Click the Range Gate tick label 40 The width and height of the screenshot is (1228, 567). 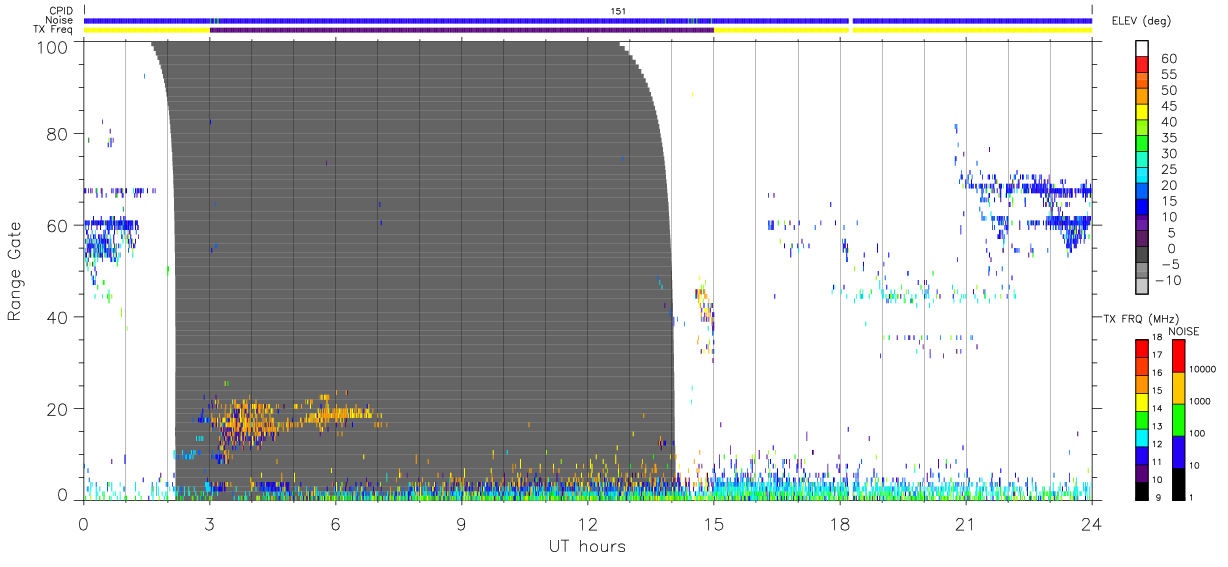pos(58,317)
